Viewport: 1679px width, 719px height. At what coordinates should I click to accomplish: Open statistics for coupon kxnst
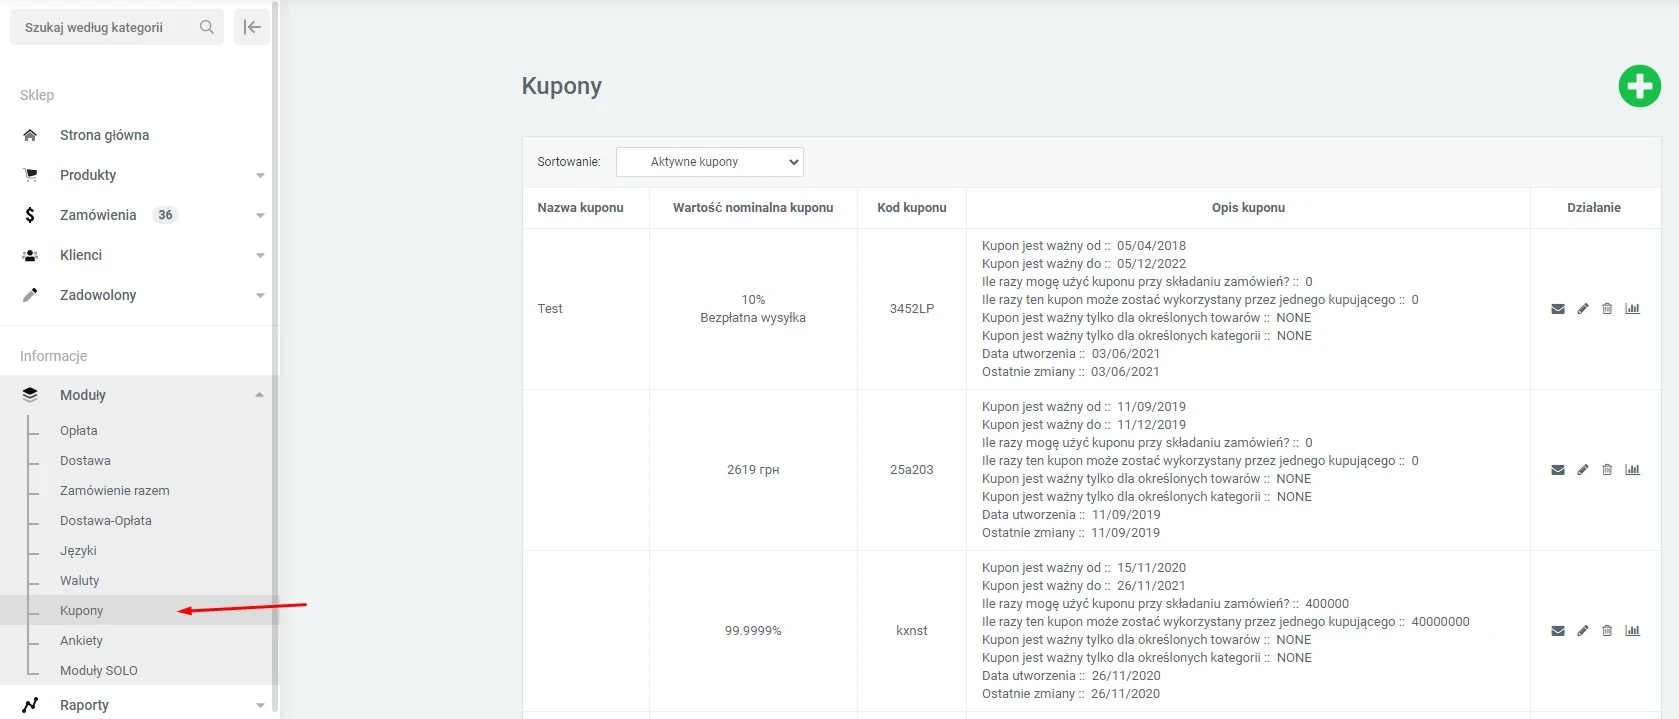[x=1632, y=631]
